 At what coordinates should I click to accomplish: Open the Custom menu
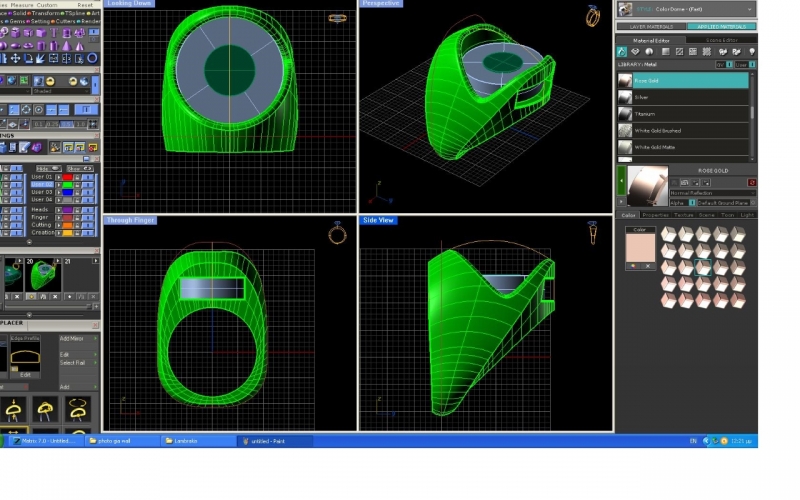[x=47, y=5]
